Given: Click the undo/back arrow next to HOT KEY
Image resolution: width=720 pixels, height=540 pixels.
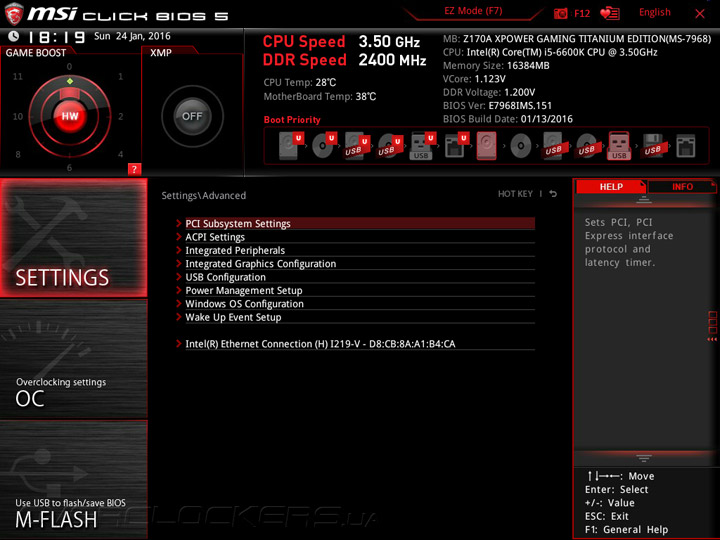Looking at the screenshot, I should pyautogui.click(x=553, y=194).
